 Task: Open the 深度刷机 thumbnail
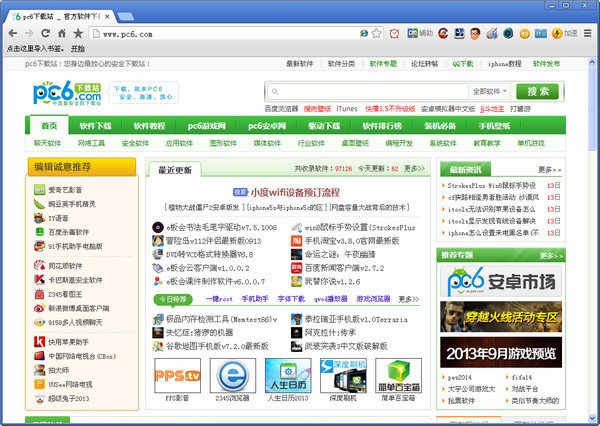pos(343,375)
